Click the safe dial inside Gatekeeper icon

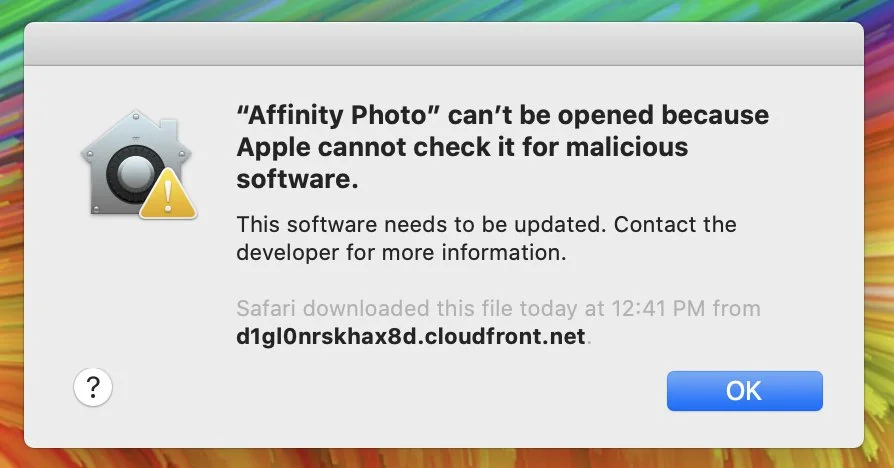pos(135,173)
